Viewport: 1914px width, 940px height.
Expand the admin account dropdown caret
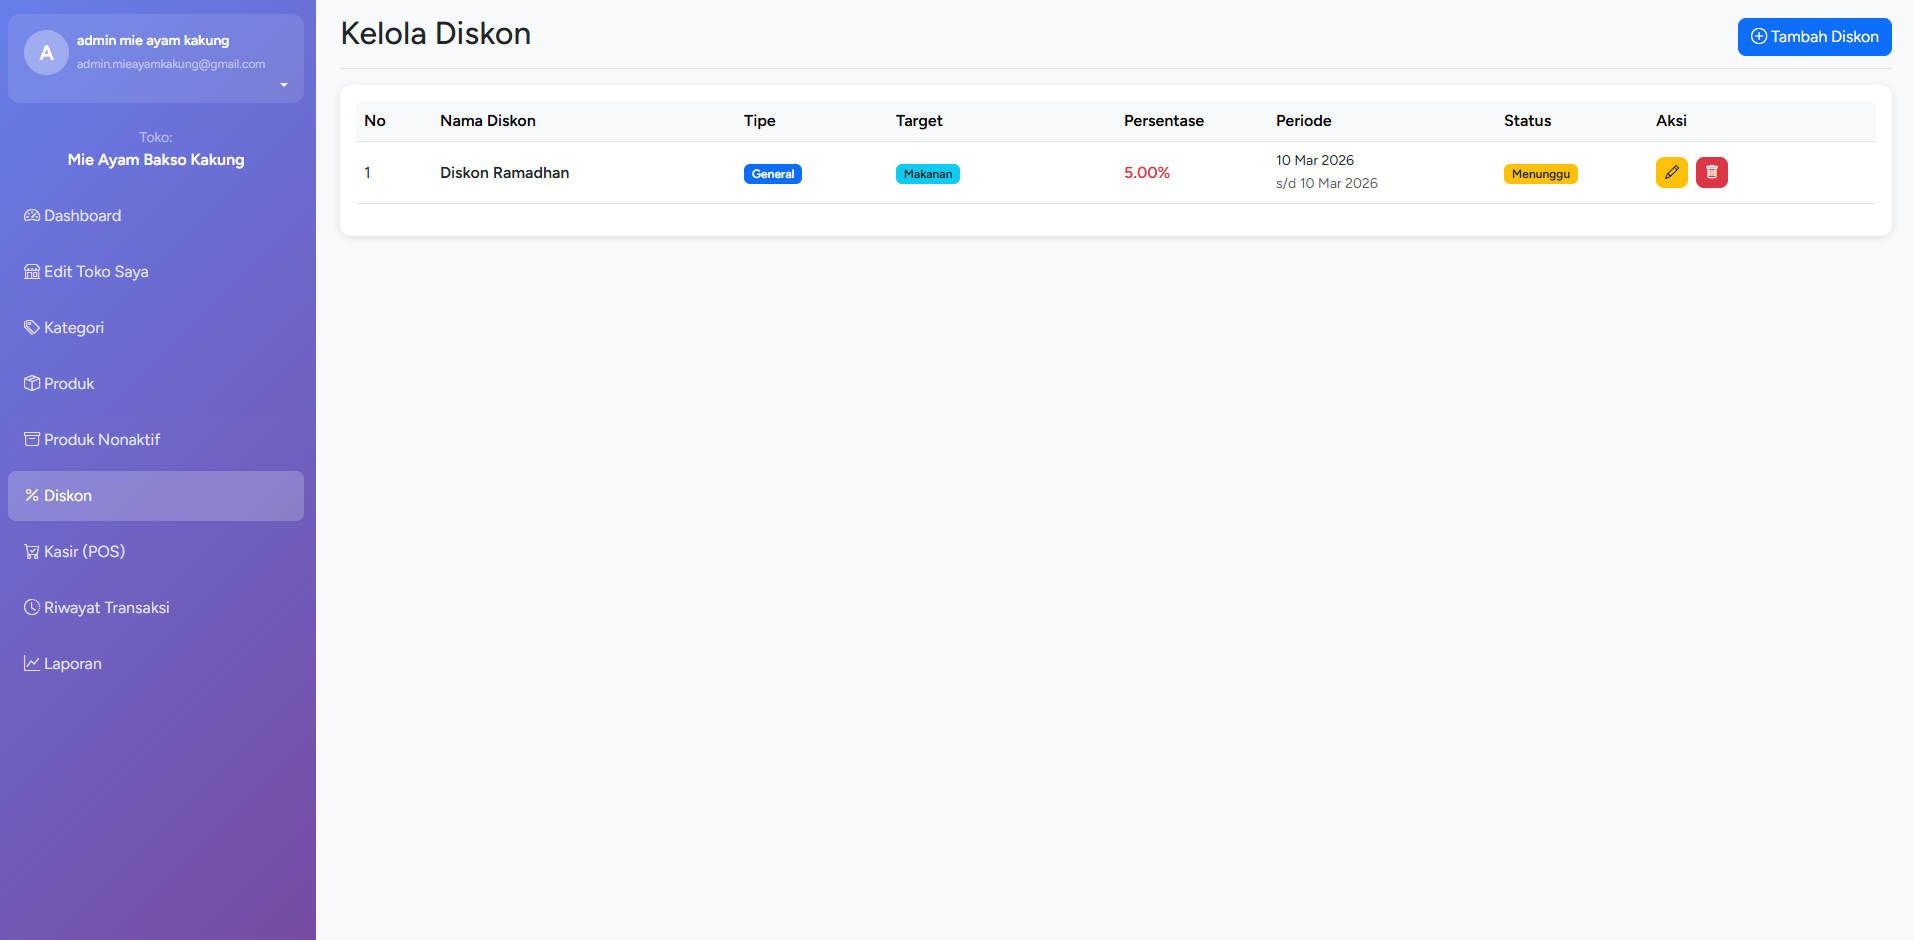point(284,85)
